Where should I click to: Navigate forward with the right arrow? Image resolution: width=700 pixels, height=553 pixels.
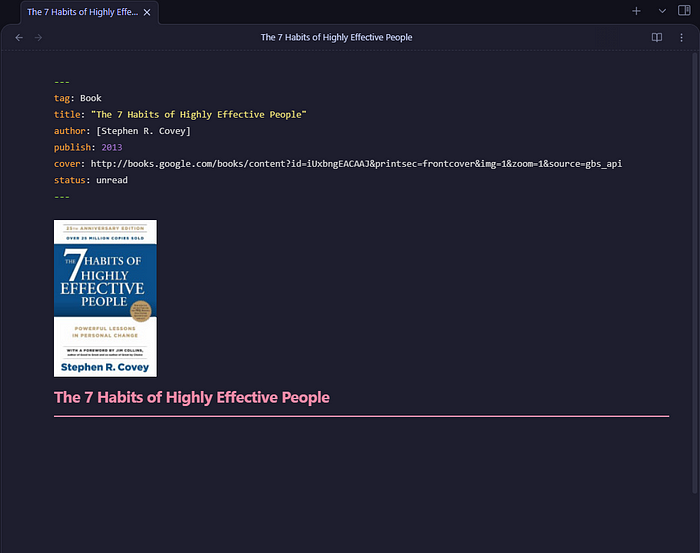tap(38, 37)
